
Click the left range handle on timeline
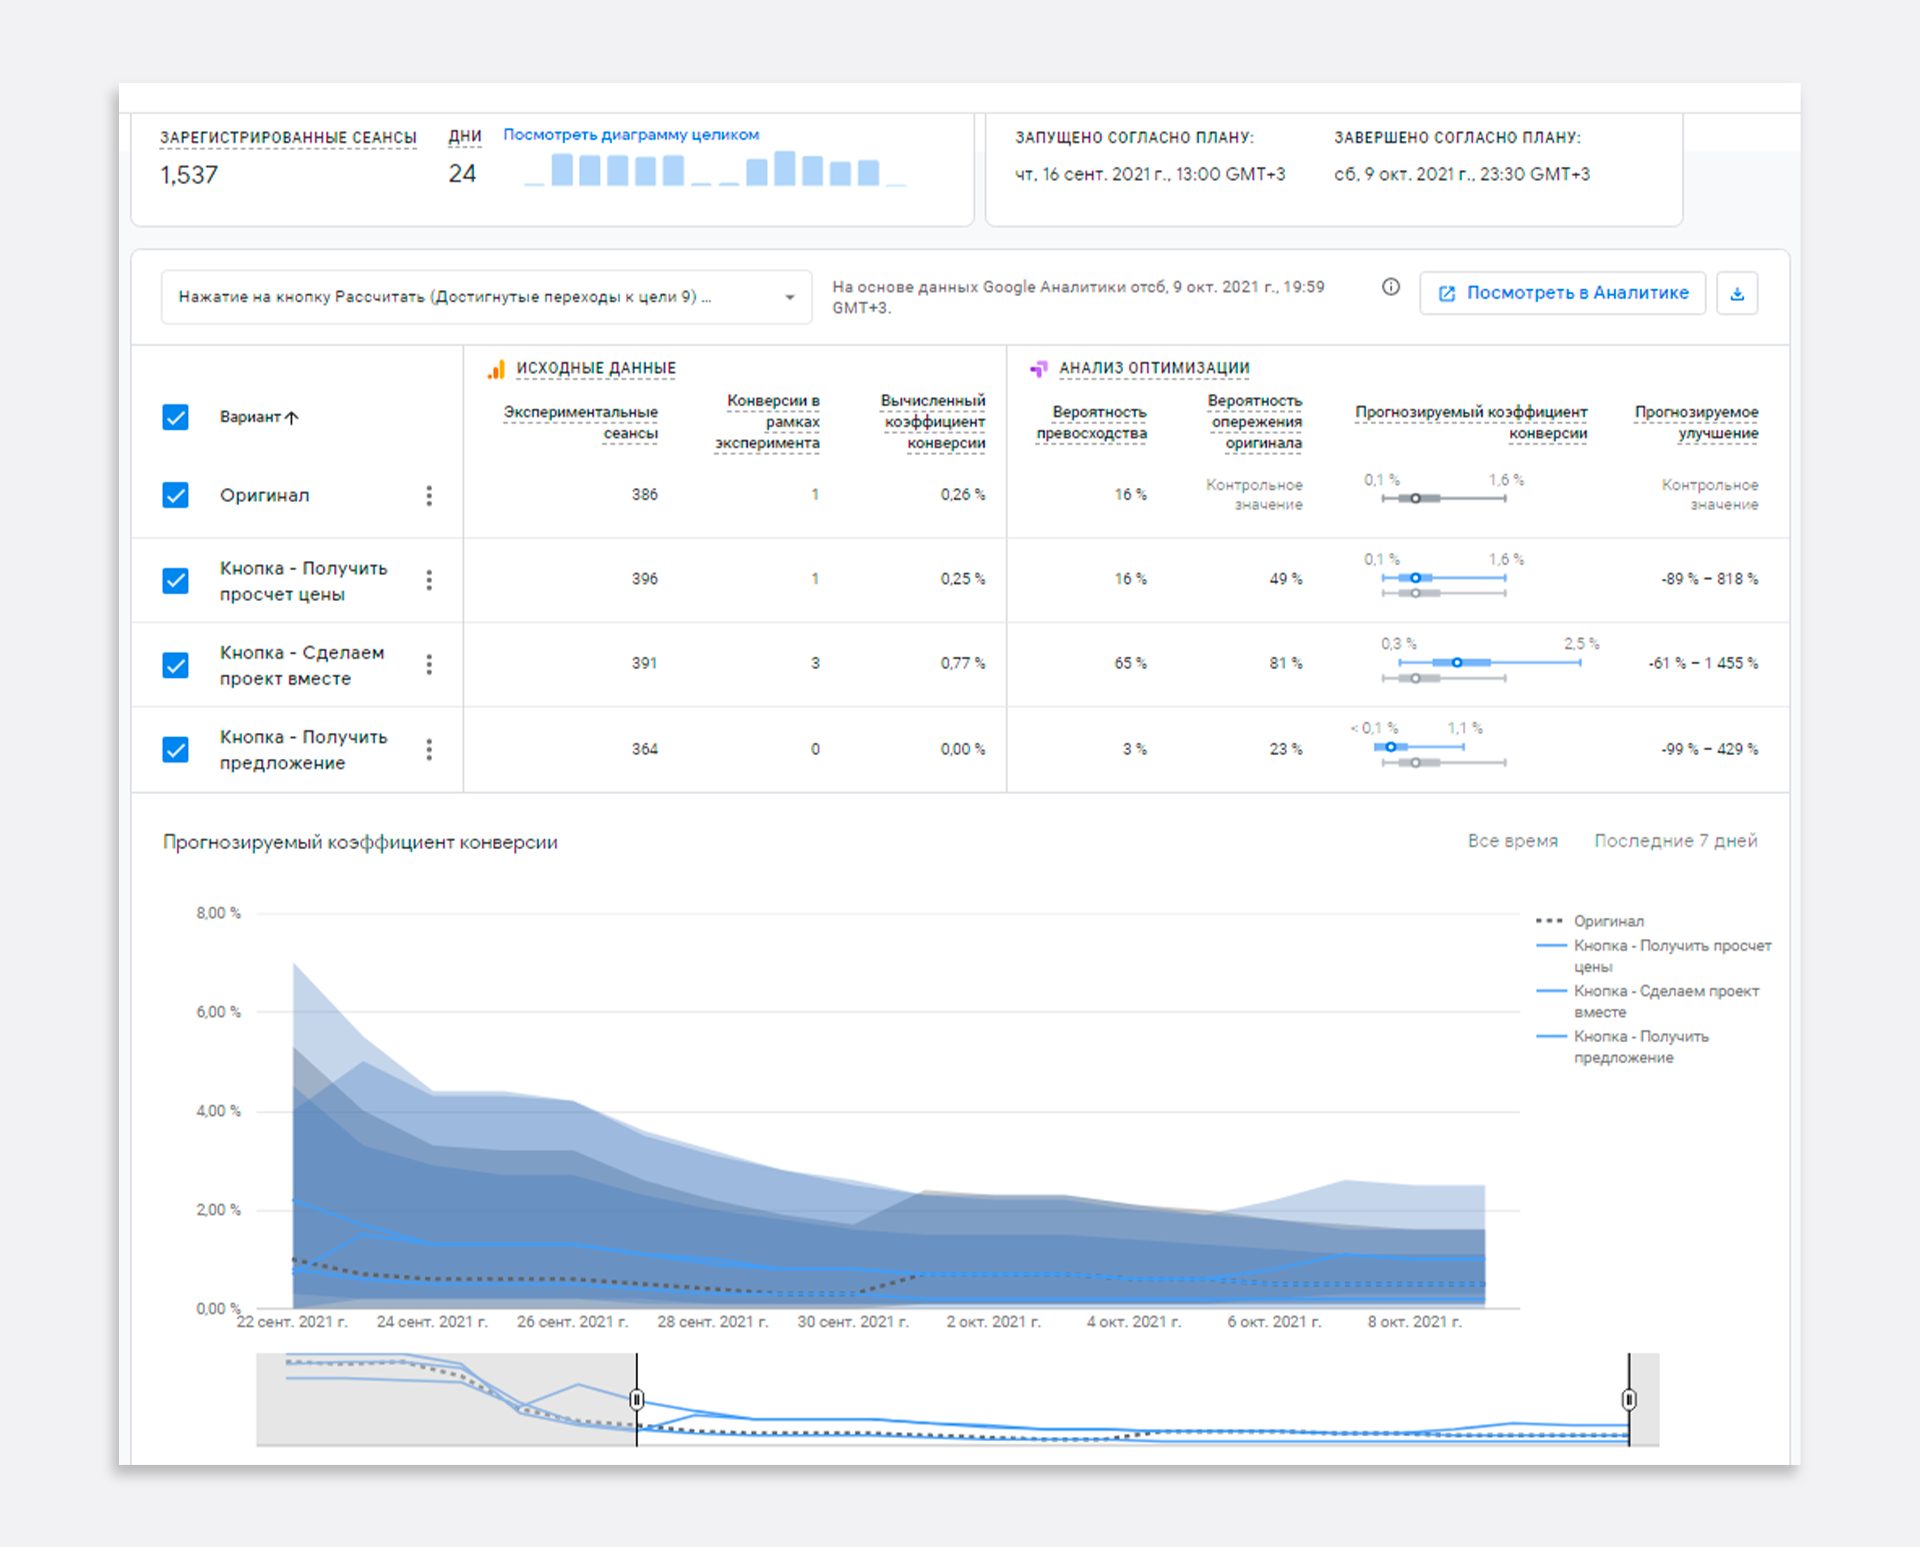(637, 1399)
